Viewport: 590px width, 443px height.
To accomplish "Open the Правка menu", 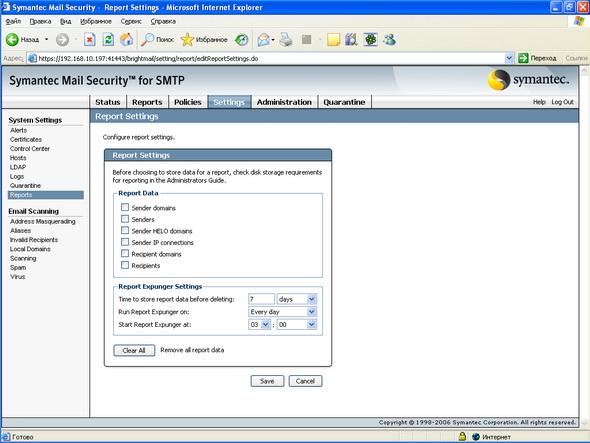I will 40,21.
